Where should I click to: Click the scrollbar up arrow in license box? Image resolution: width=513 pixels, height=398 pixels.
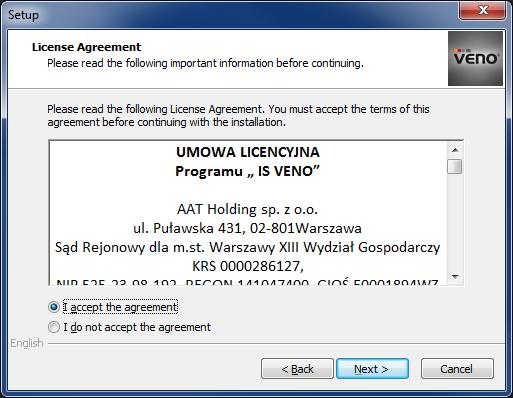pyautogui.click(x=455, y=150)
